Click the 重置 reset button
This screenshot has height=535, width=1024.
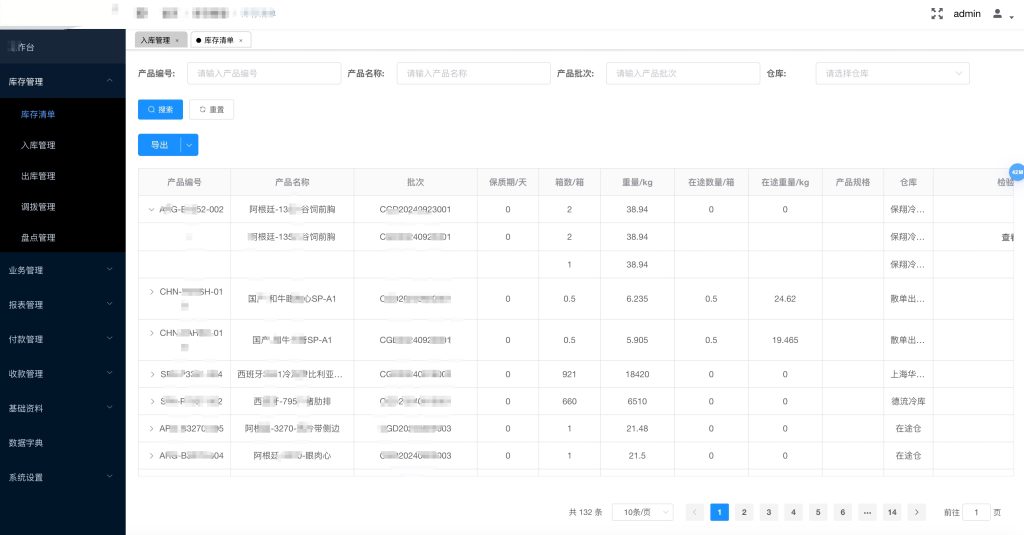(211, 109)
